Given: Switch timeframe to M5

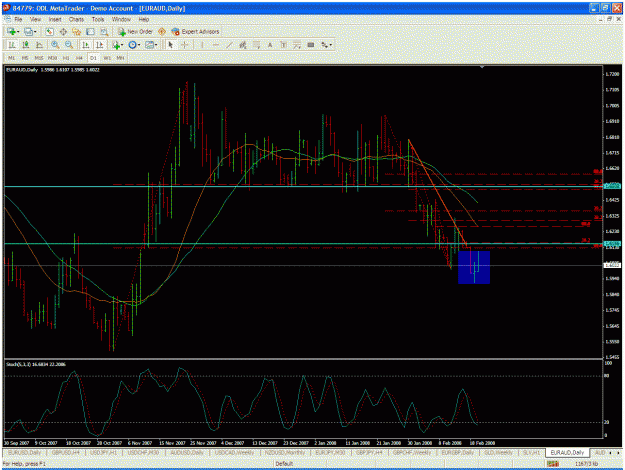Looking at the screenshot, I should [25, 58].
